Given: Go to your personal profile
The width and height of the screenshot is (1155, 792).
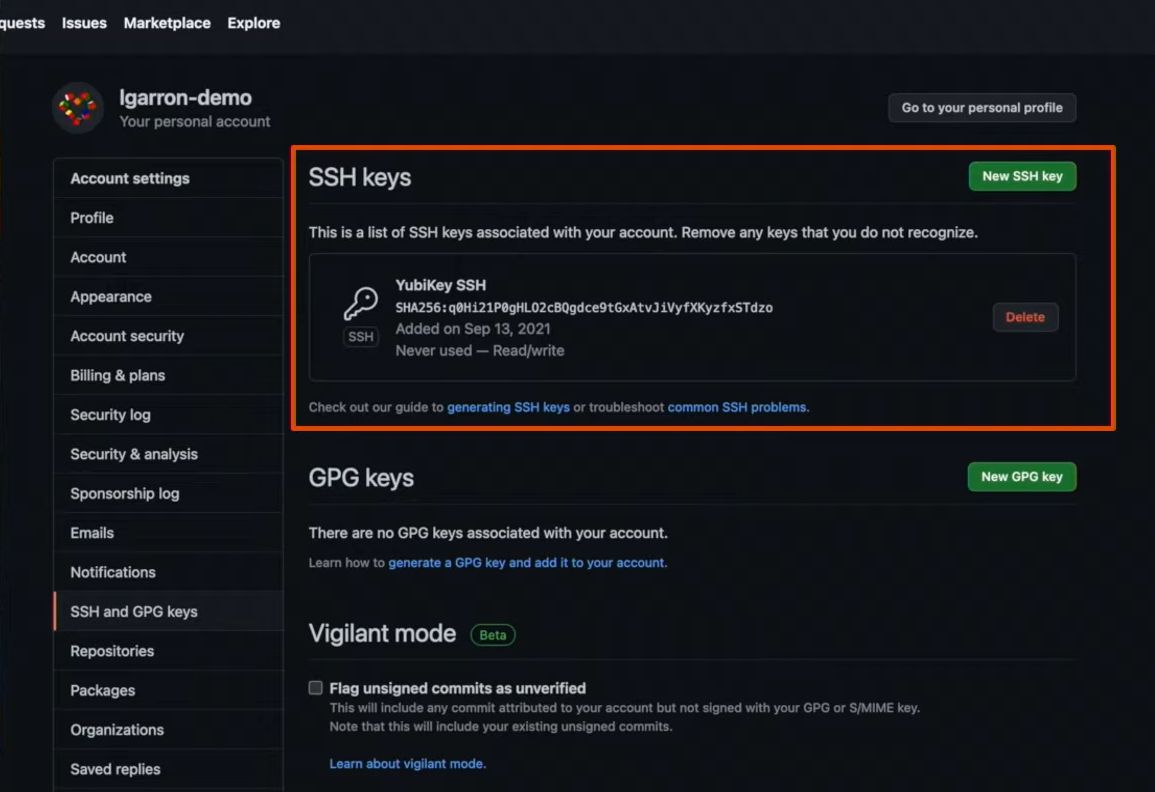Looking at the screenshot, I should (x=981, y=107).
